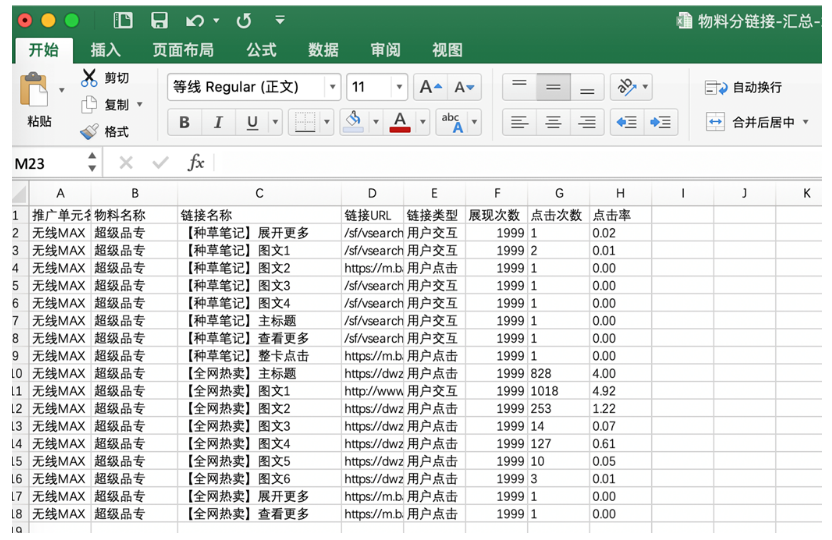Open the customize quick access toolbar menu
The width and height of the screenshot is (832, 540).
click(280, 20)
